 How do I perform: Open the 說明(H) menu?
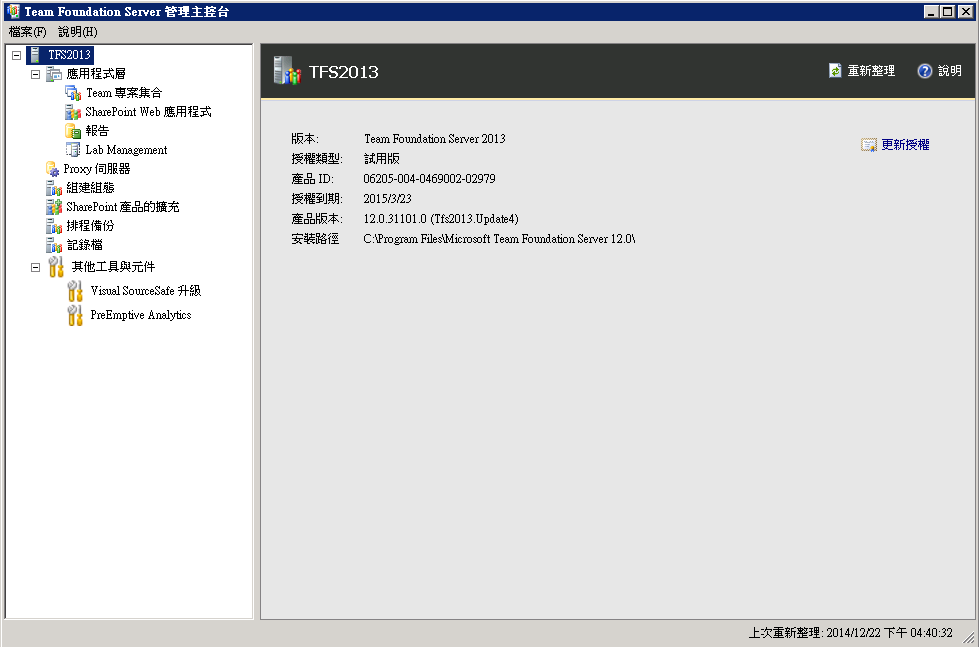click(x=77, y=32)
